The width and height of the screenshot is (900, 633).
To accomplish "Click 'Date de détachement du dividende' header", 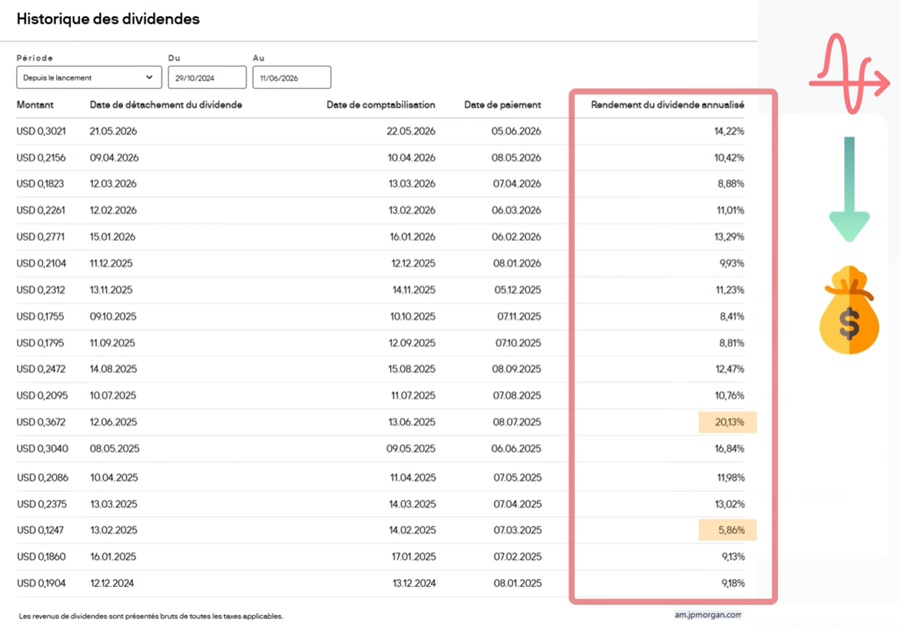I will point(166,105).
